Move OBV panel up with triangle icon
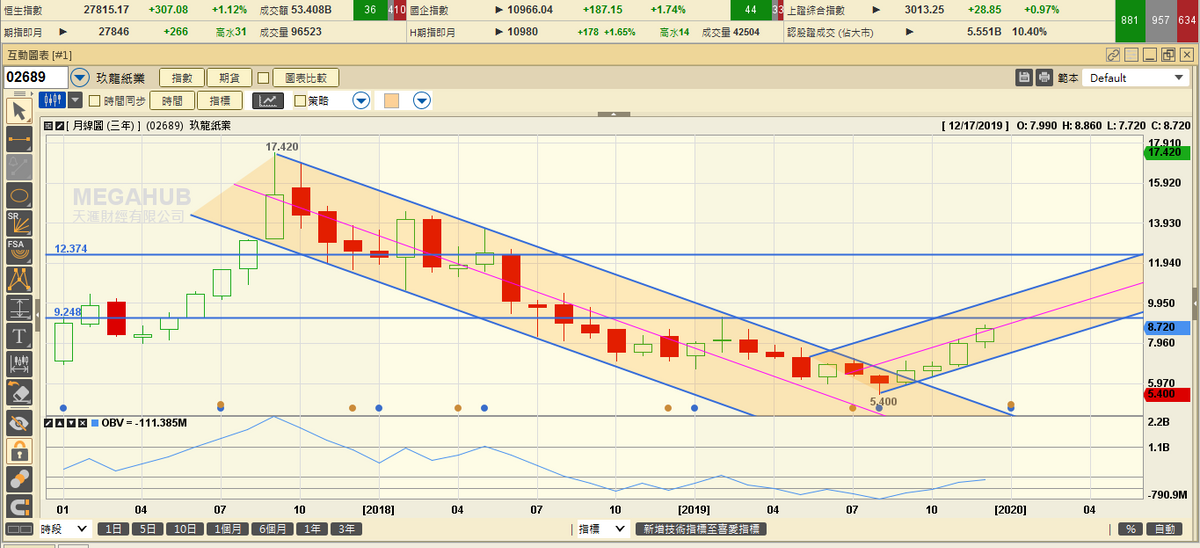Image resolution: width=1200 pixels, height=548 pixels. click(59, 424)
